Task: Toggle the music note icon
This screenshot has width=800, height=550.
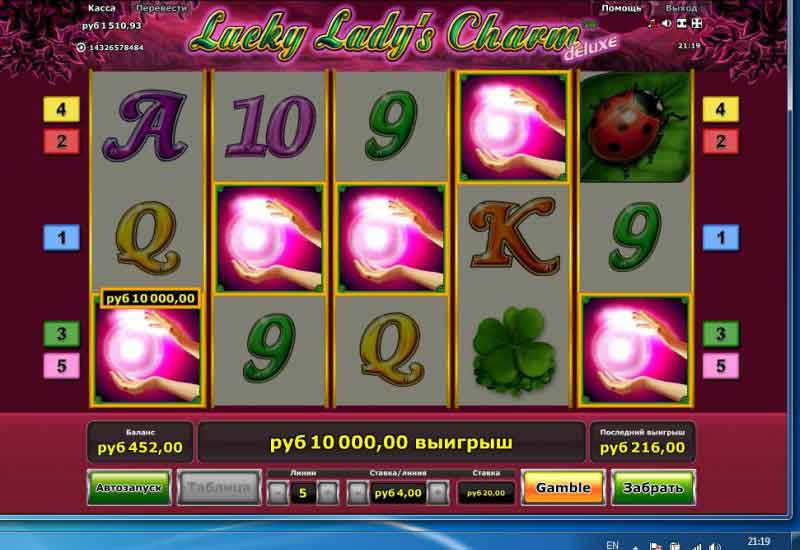Action: click(651, 23)
